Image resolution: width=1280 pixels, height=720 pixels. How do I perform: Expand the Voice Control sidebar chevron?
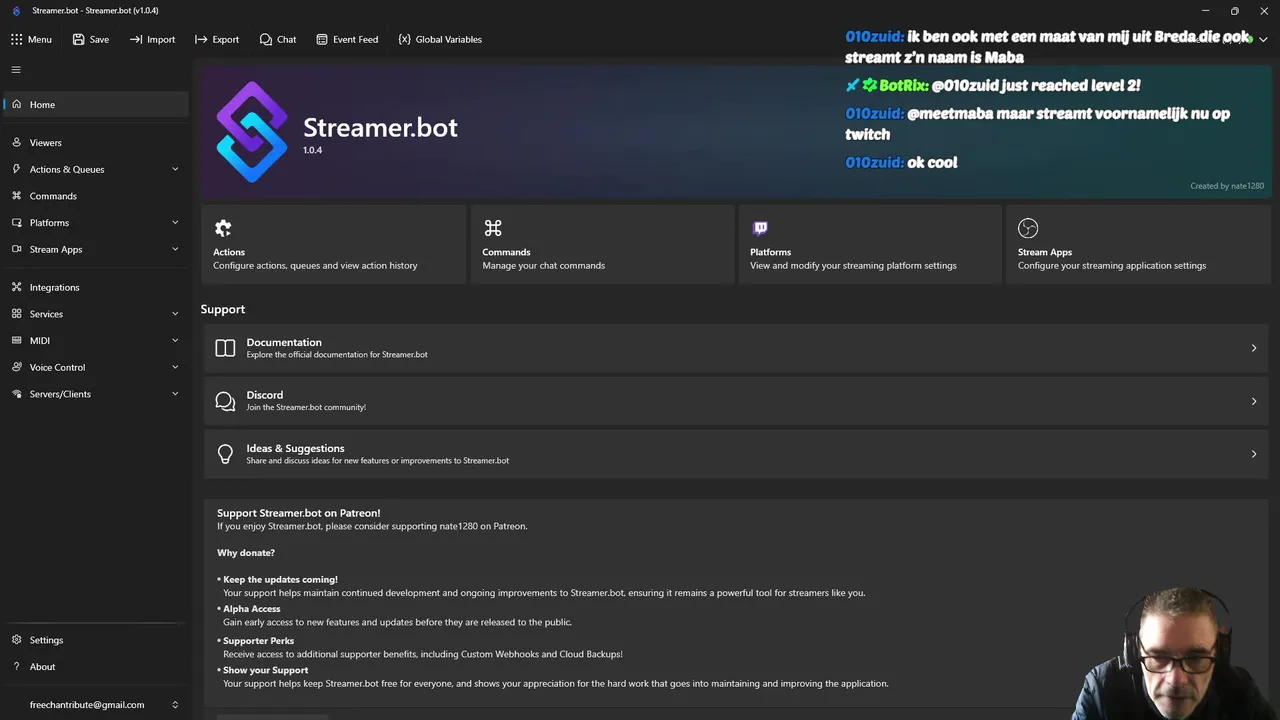175,367
